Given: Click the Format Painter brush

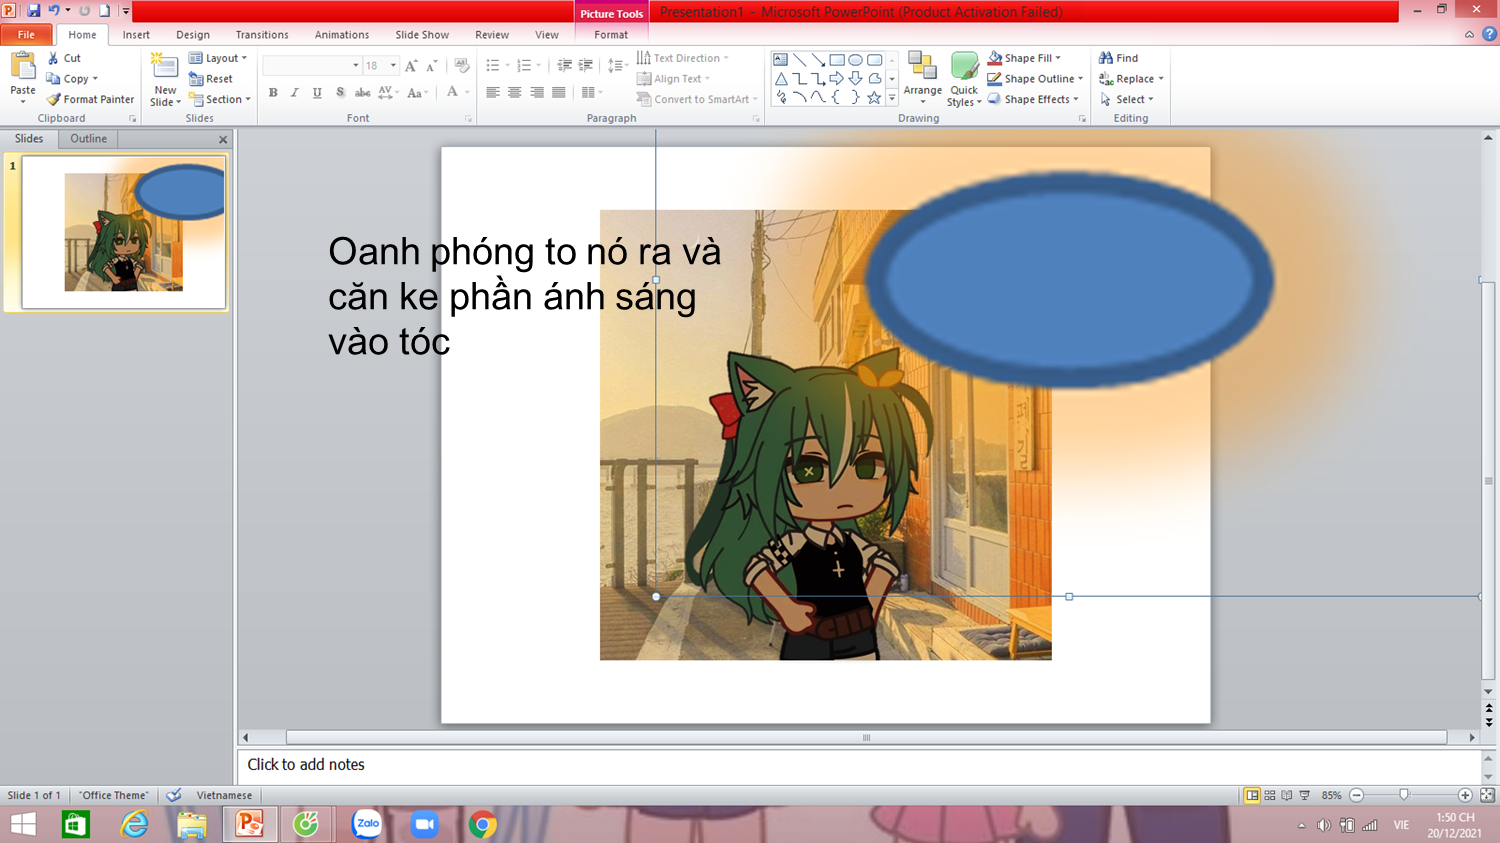Looking at the screenshot, I should click(53, 99).
